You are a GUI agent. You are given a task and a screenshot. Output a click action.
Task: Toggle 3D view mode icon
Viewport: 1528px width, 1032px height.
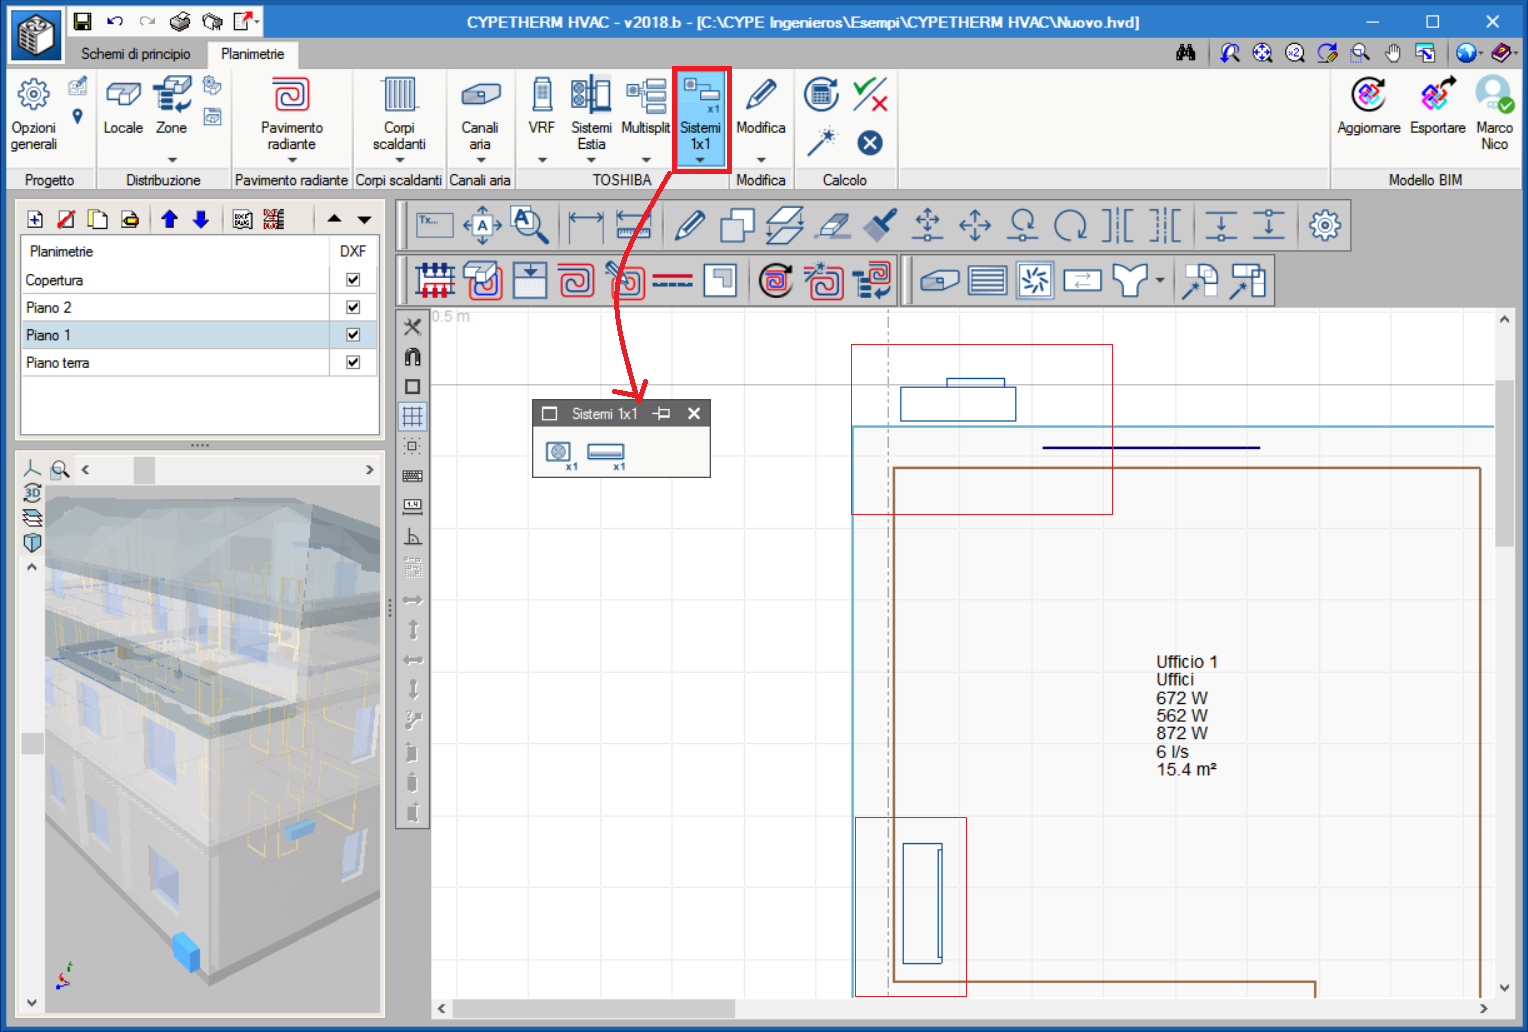[x=32, y=492]
